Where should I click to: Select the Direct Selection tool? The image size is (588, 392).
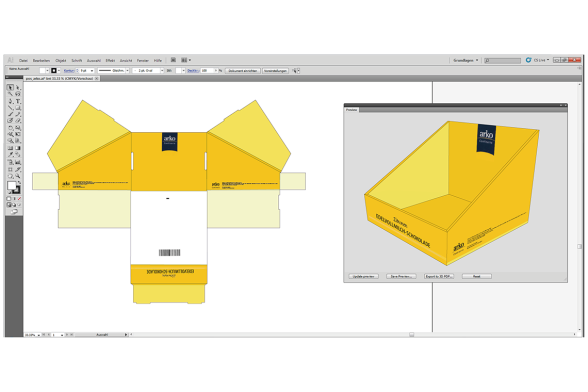coord(18,87)
